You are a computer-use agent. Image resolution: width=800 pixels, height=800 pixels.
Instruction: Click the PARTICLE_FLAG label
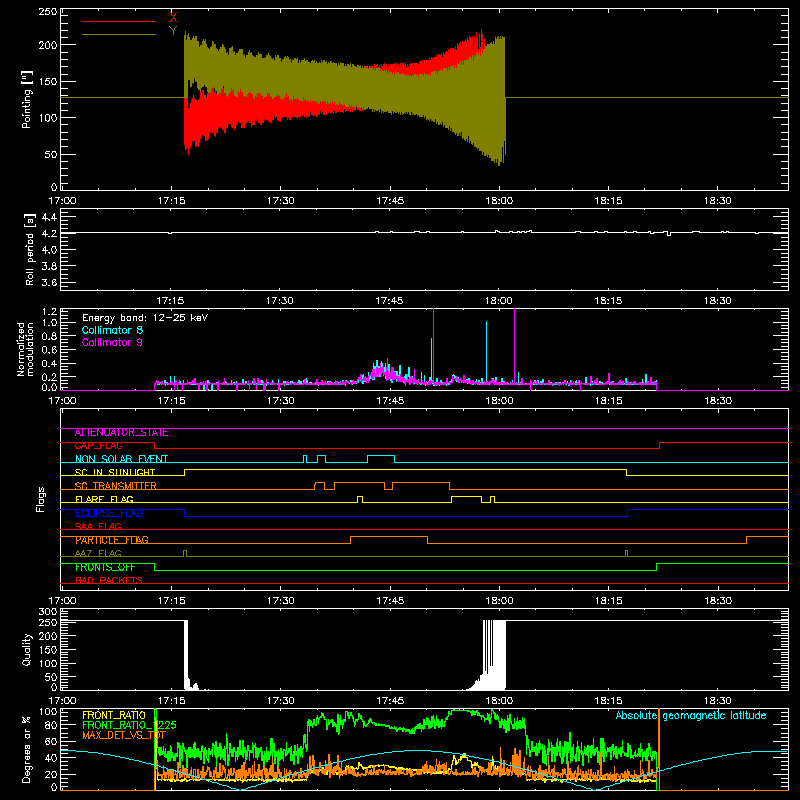112,540
